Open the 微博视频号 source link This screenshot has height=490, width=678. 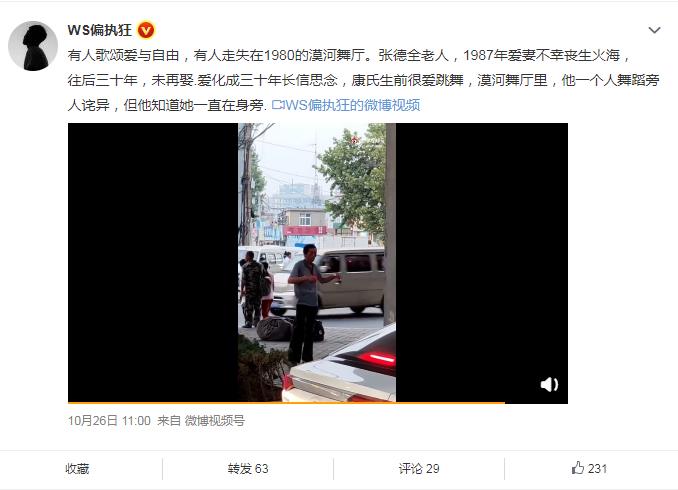[x=214, y=420]
